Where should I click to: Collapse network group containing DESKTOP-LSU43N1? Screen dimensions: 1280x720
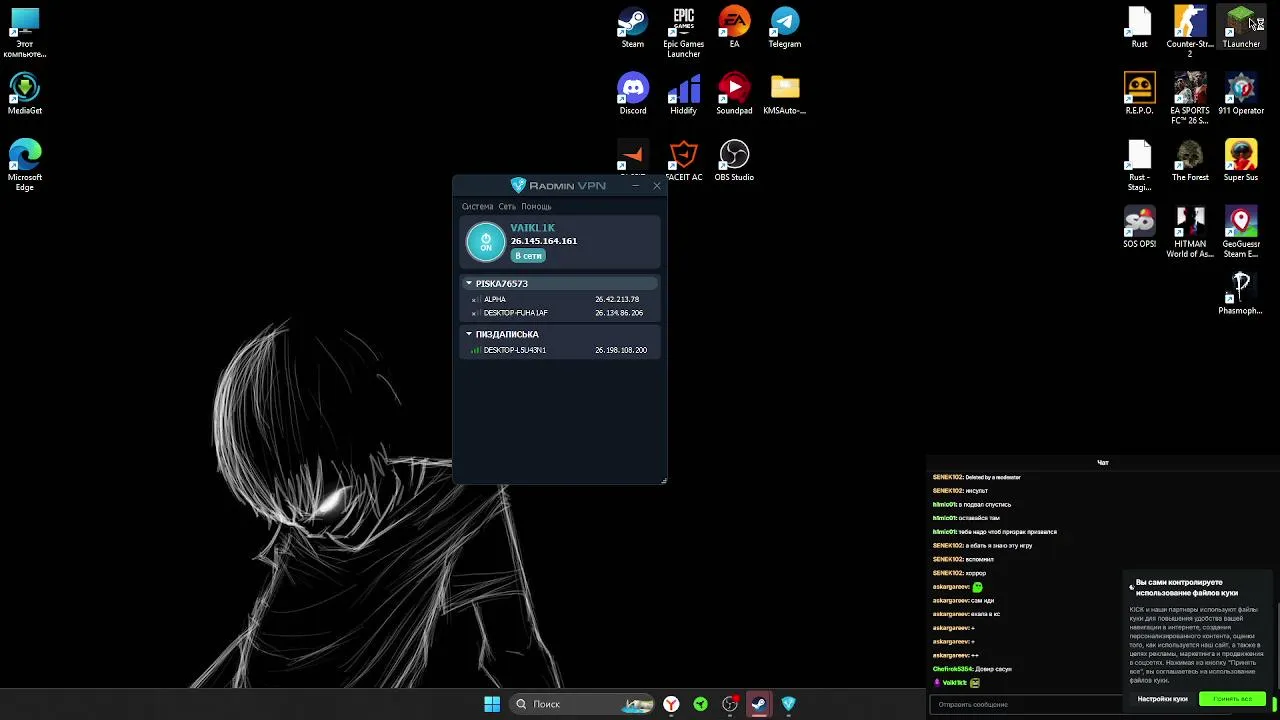pyautogui.click(x=469, y=334)
